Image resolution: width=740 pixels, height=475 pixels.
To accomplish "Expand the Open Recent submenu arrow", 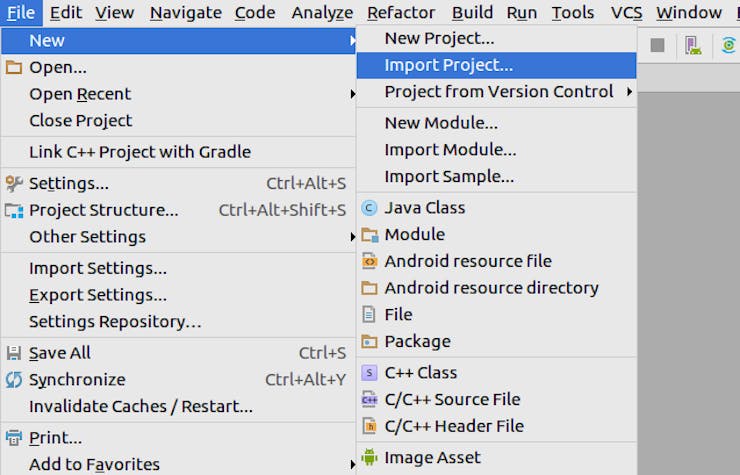I will [353, 94].
